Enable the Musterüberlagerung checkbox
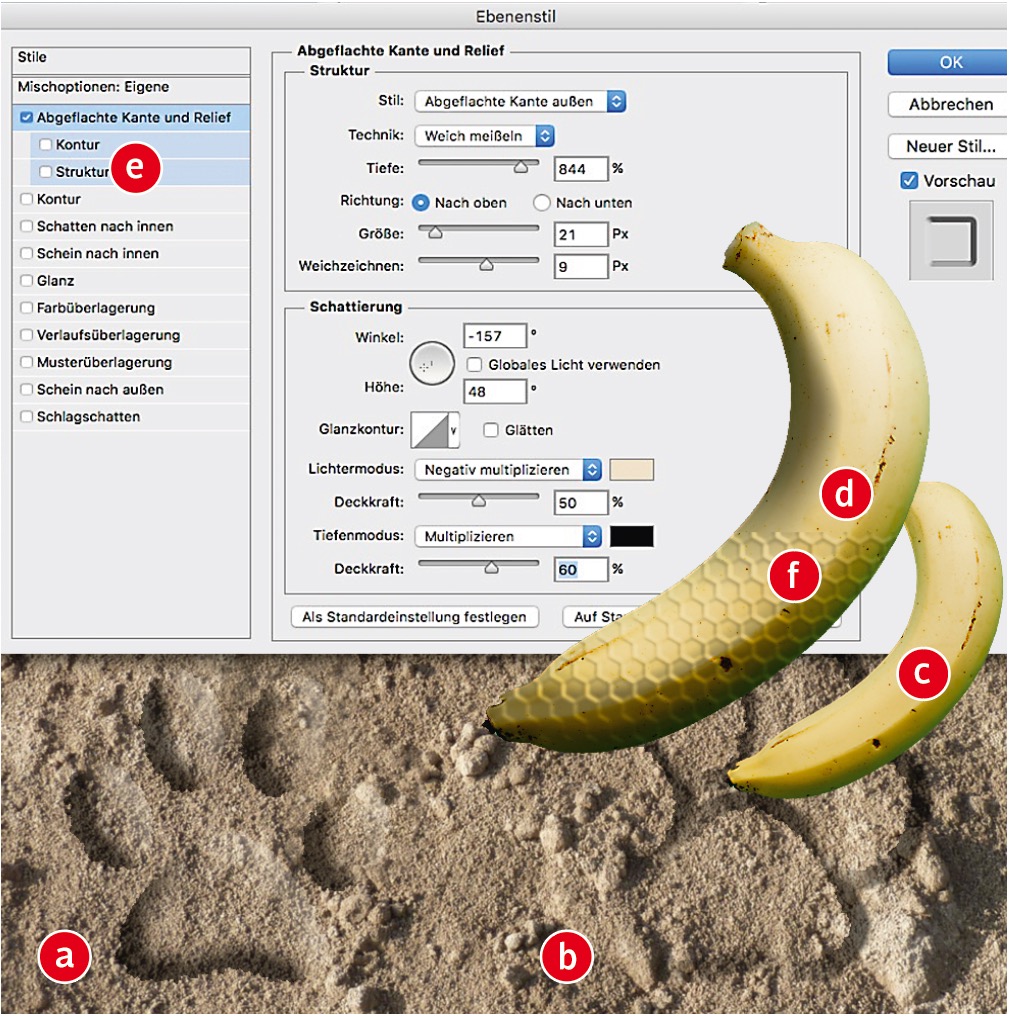This screenshot has height=1016, width=1010. (x=27, y=362)
